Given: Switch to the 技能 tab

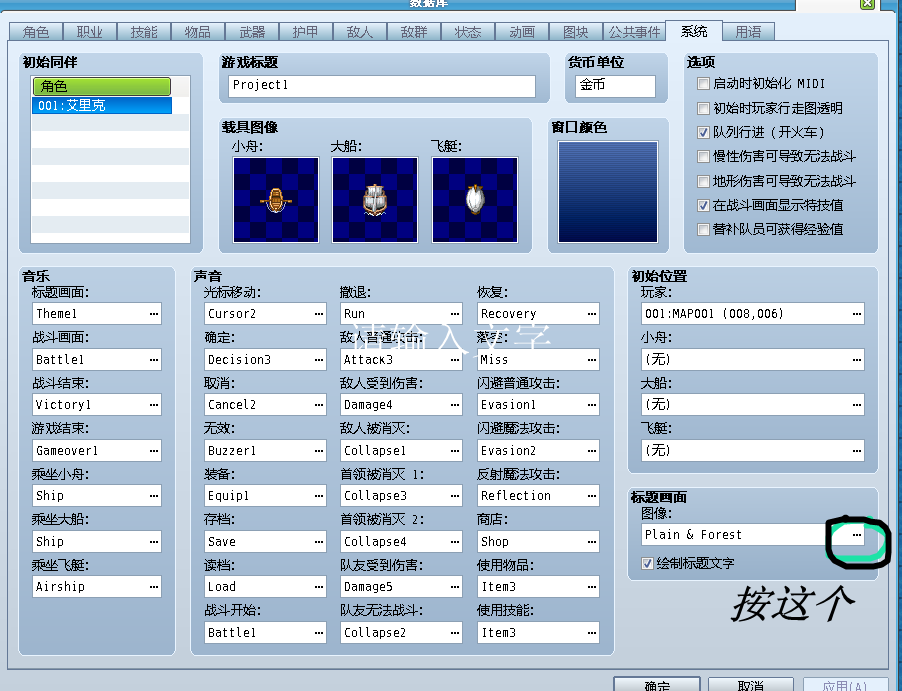Looking at the screenshot, I should (144, 32).
